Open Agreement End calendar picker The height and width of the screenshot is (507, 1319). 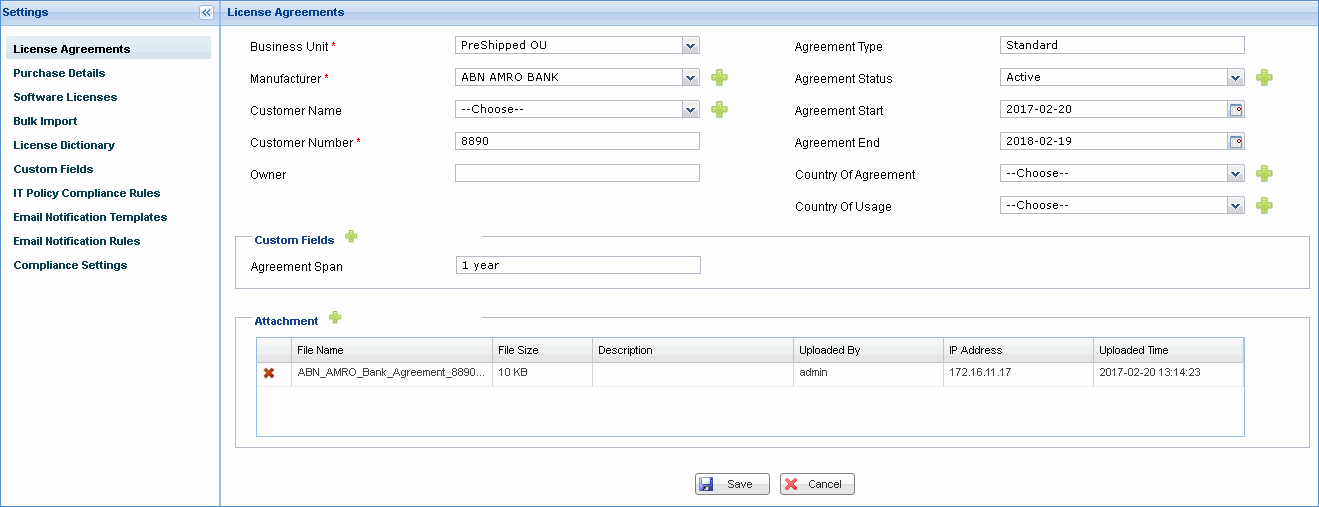pyautogui.click(x=1236, y=142)
